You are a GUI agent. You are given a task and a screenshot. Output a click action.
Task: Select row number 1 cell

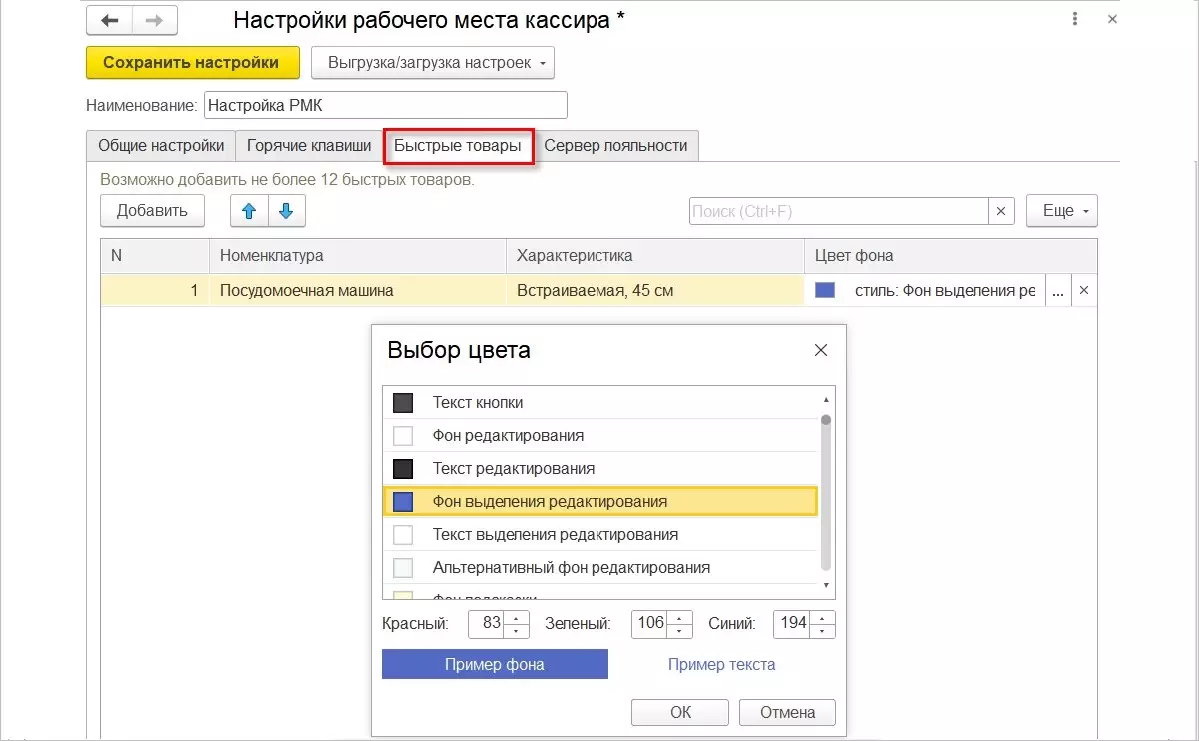point(155,291)
